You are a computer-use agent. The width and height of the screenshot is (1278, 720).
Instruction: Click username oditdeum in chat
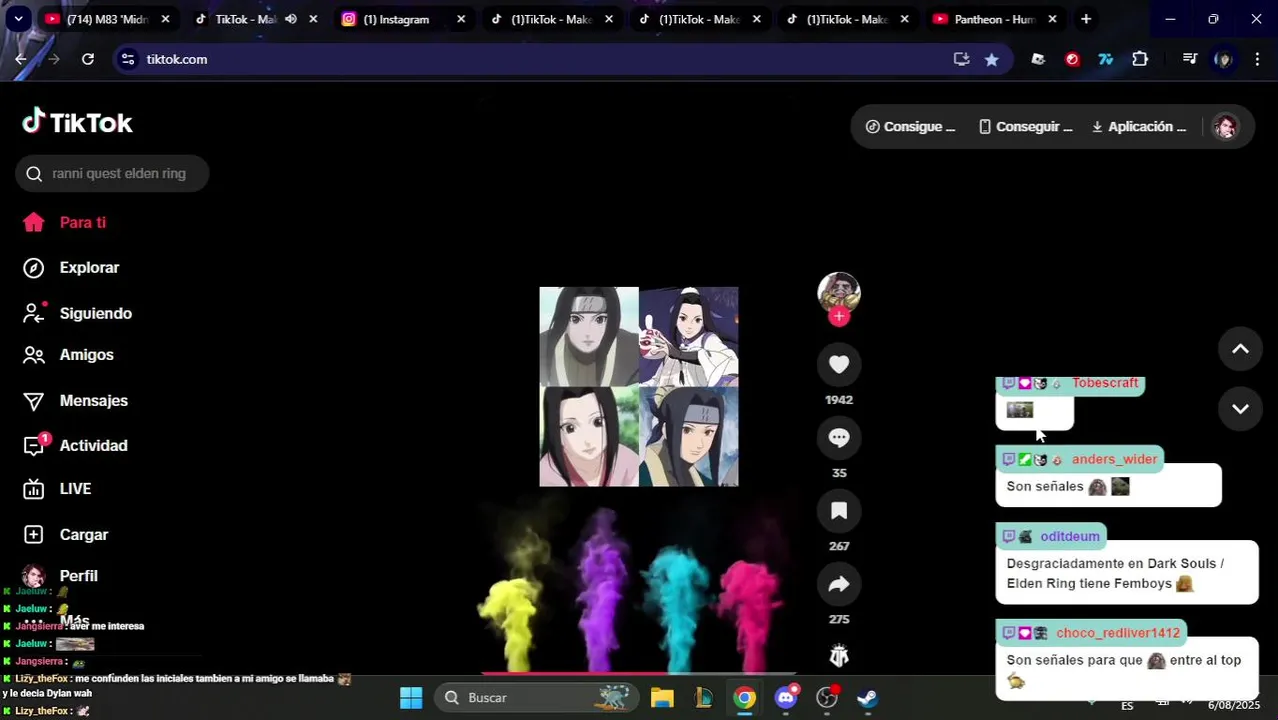1069,536
